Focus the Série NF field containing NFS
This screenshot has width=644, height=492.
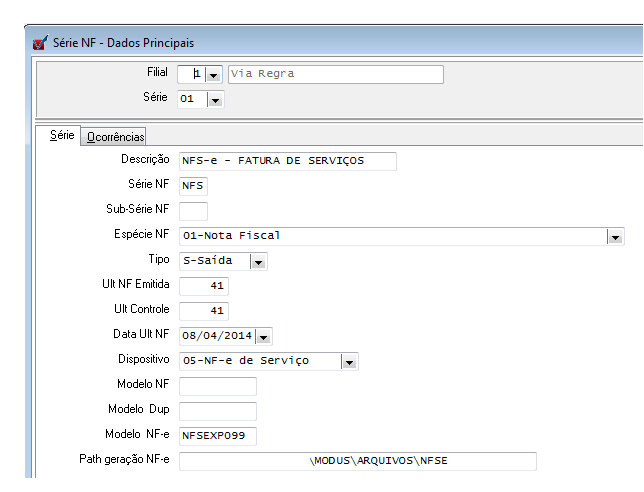pos(193,186)
